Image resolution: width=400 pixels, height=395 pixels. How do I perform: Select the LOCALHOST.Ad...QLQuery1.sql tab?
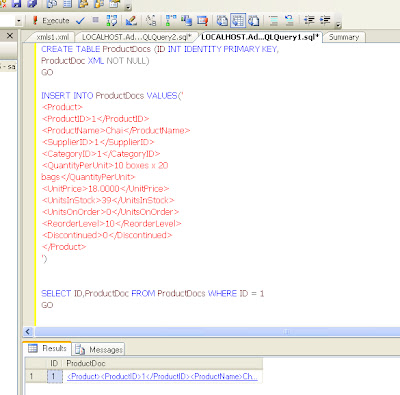coord(260,37)
